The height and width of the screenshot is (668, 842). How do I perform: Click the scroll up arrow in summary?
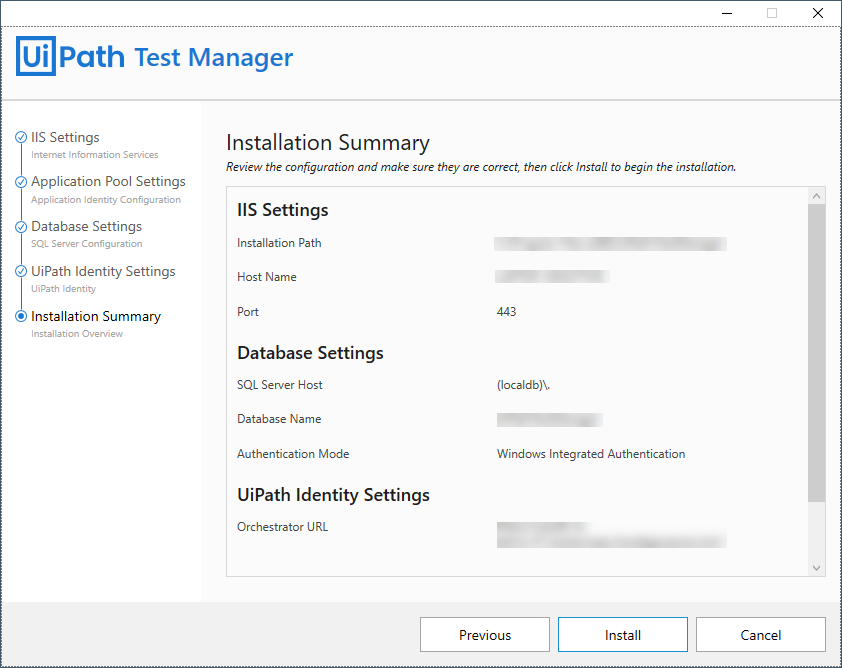(816, 196)
